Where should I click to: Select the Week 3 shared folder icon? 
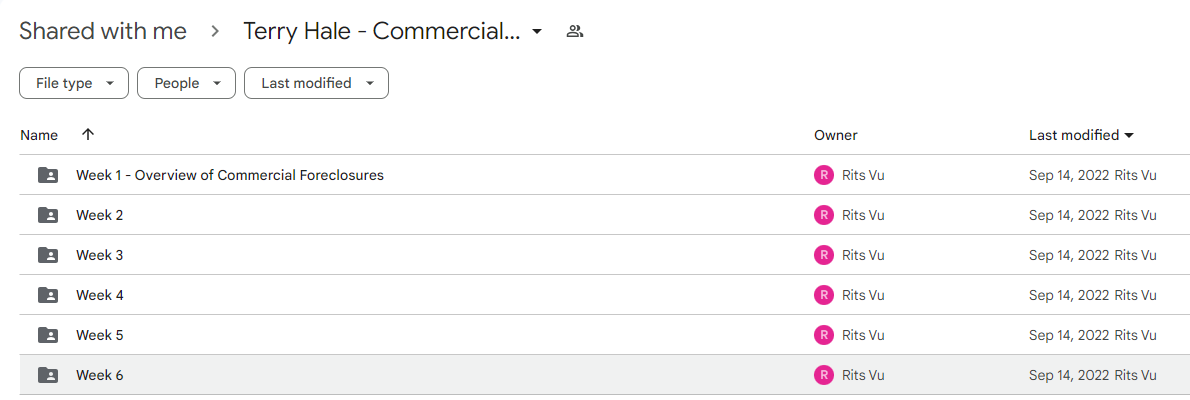(x=48, y=255)
